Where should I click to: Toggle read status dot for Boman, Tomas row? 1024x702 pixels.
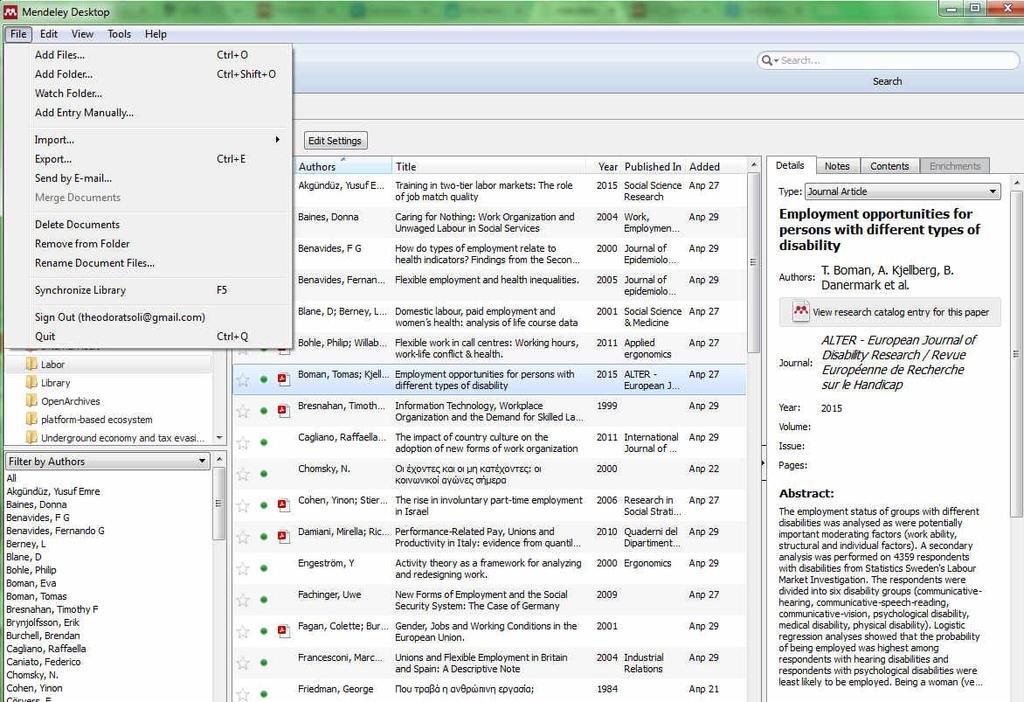[264, 379]
